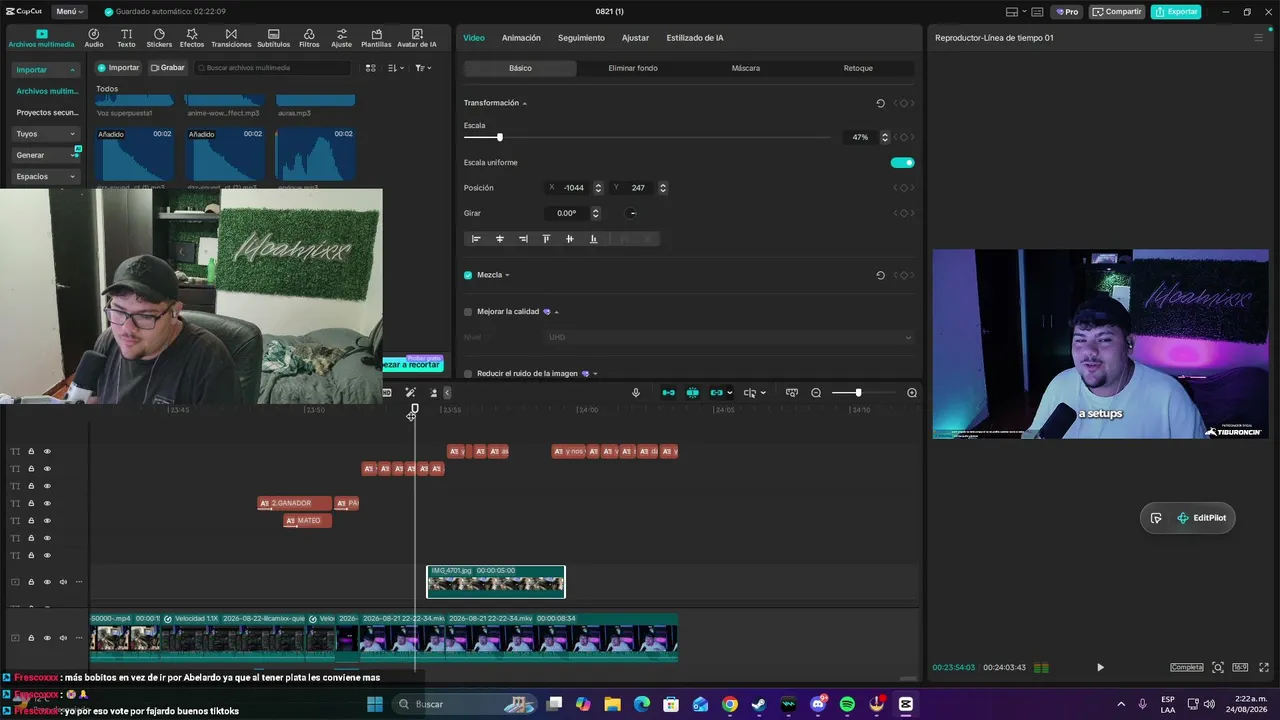Click the Exportar button
Screen dimensions: 1280x720
click(x=1176, y=12)
